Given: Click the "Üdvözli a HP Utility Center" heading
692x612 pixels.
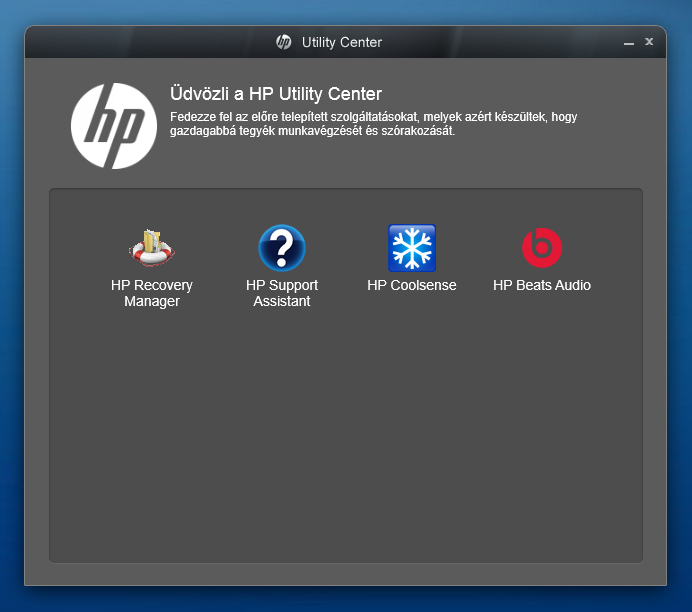Looking at the screenshot, I should click(x=276, y=94).
